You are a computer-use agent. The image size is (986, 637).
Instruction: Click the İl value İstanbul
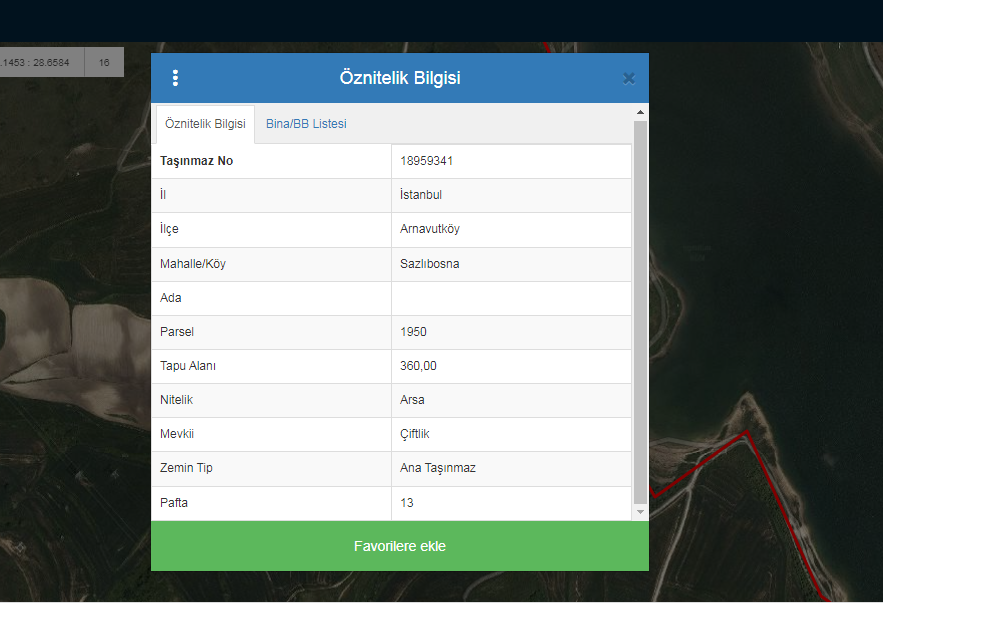click(x=421, y=195)
